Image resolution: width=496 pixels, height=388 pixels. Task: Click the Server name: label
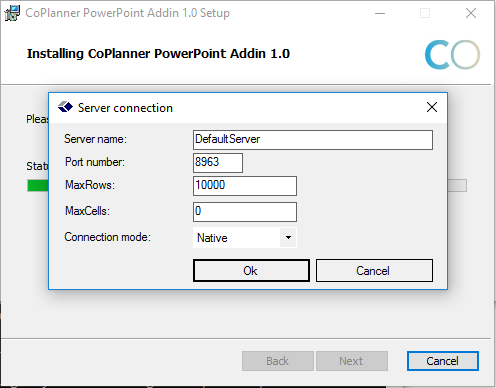click(95, 139)
